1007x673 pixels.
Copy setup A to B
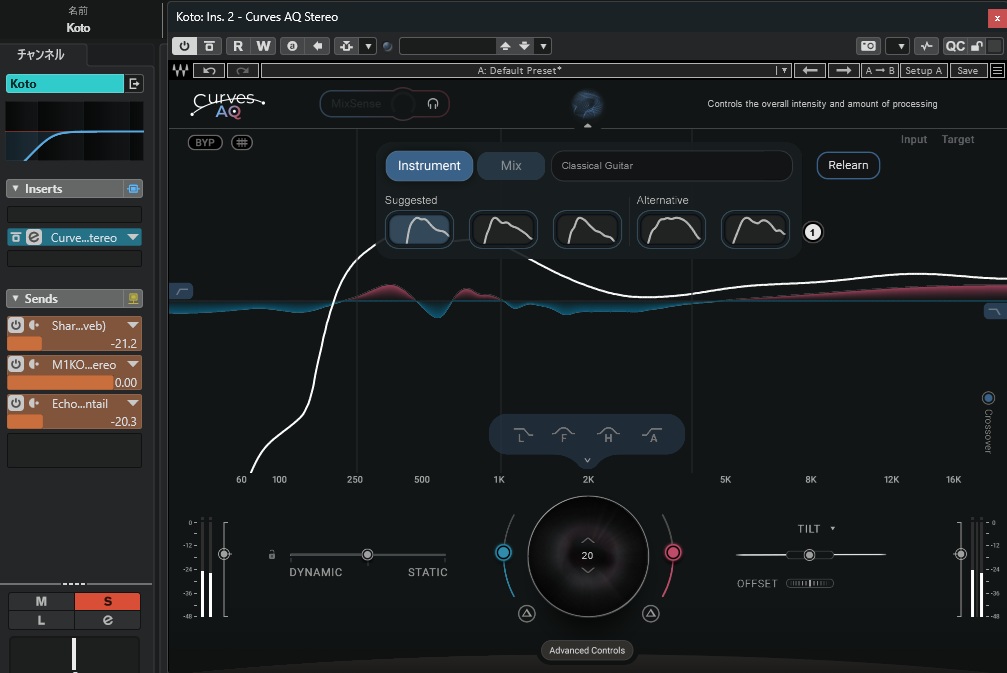(880, 71)
